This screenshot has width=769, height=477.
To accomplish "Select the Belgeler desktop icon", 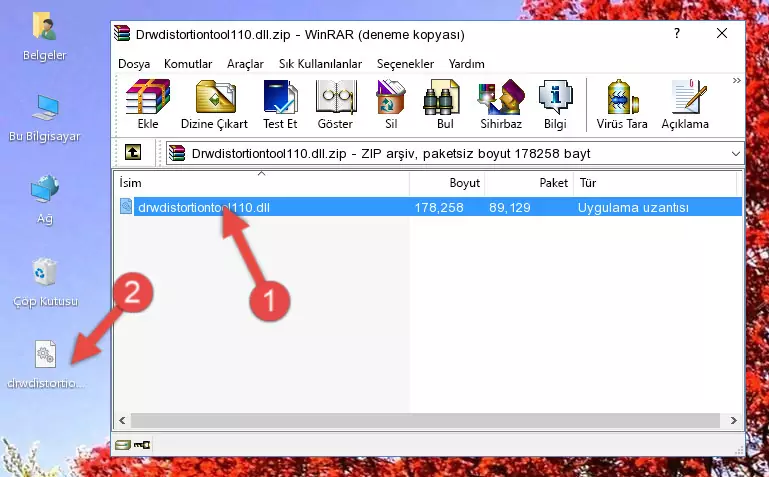I will pyautogui.click(x=45, y=36).
